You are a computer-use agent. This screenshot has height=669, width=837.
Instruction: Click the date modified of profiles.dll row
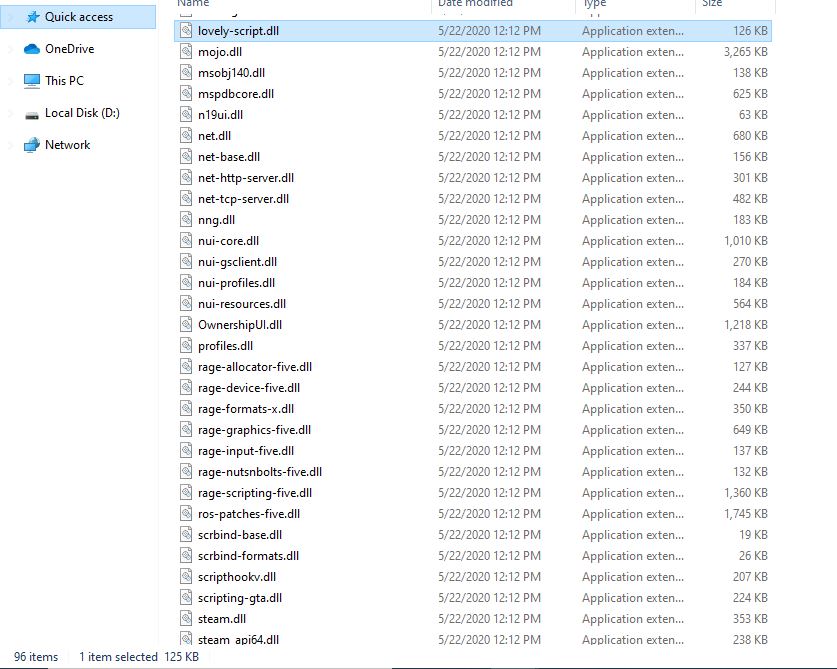(x=489, y=346)
